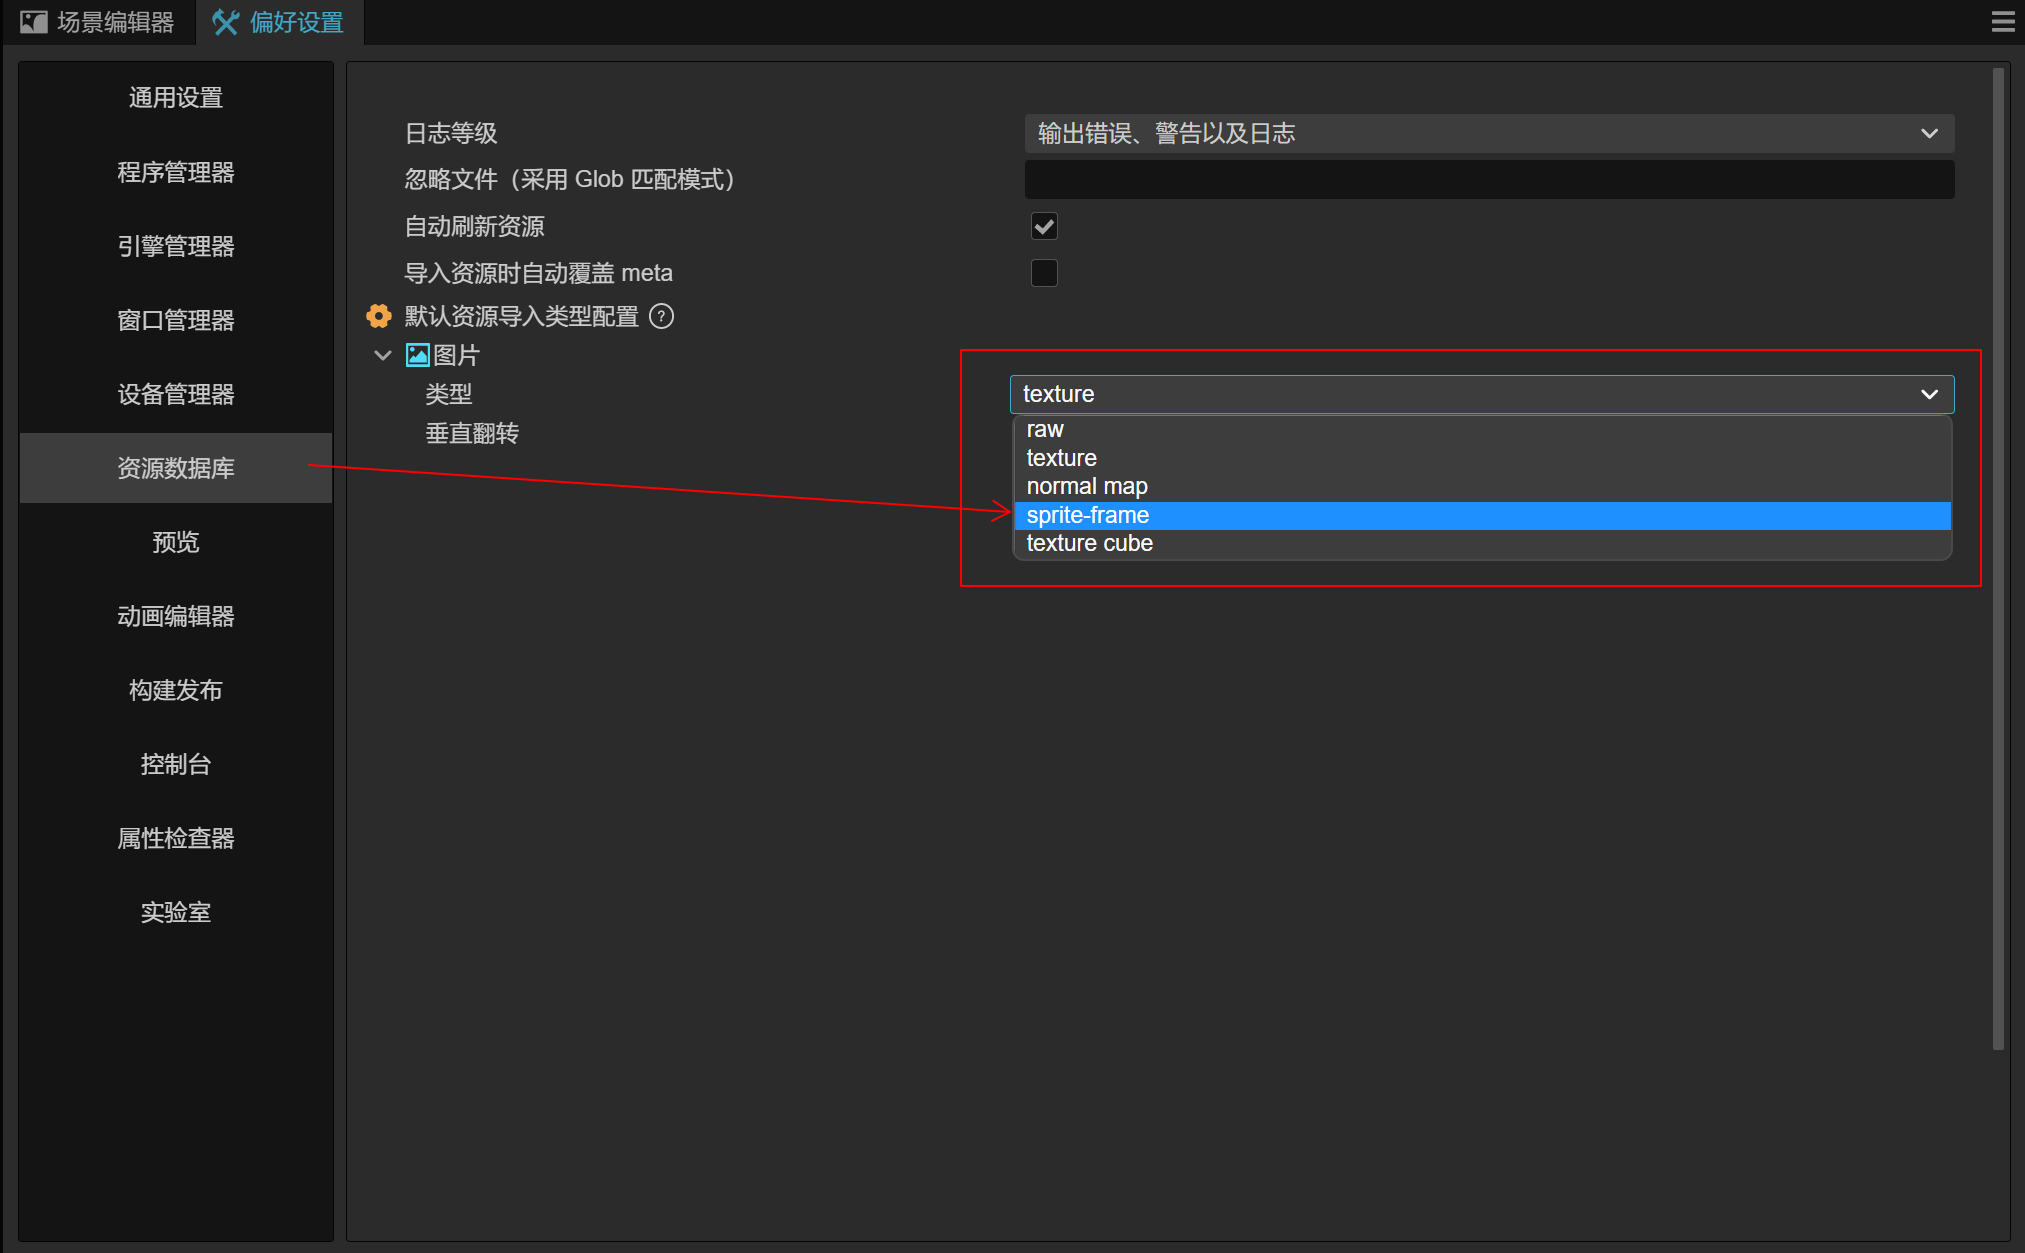Open 引擎管理器 in sidebar
2025x1253 pixels.
[x=176, y=246]
